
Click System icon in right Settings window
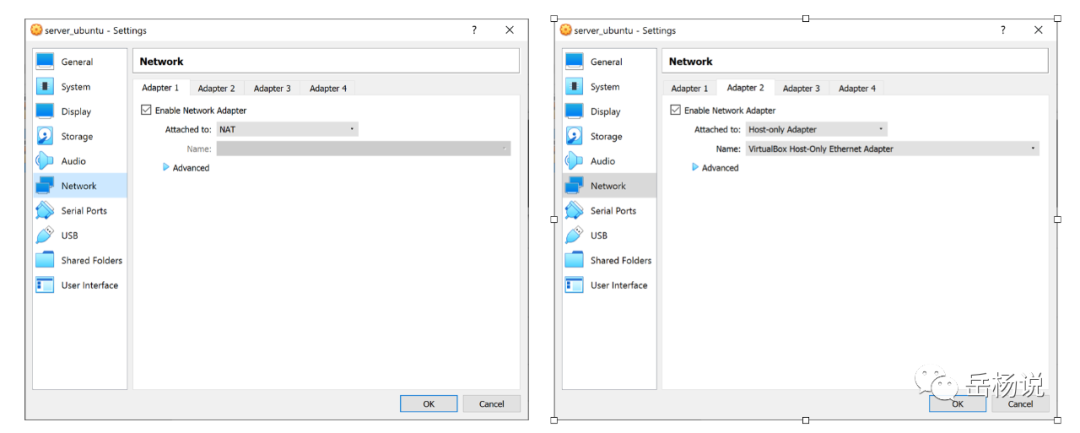574,87
